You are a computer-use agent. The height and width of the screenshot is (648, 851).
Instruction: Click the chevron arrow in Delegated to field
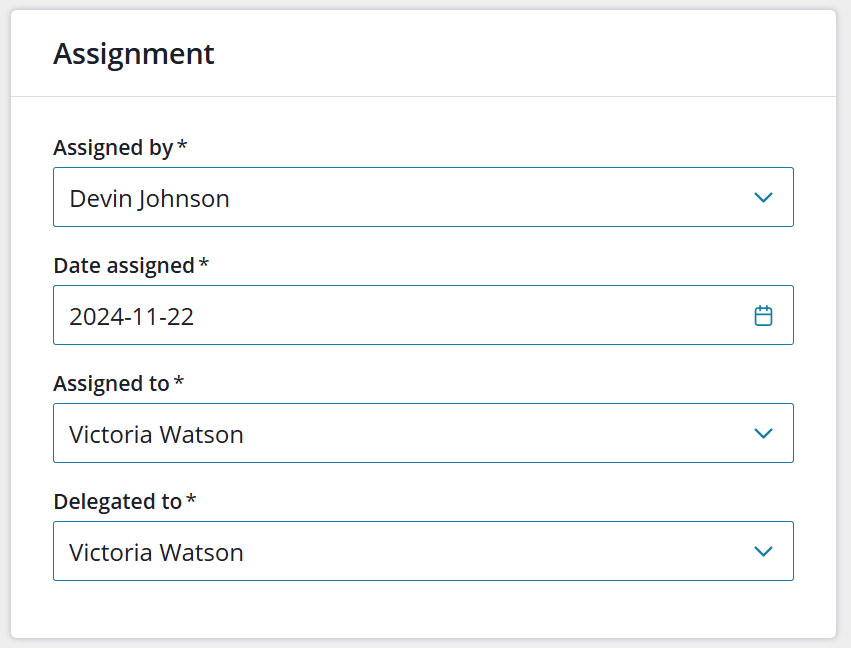point(763,551)
